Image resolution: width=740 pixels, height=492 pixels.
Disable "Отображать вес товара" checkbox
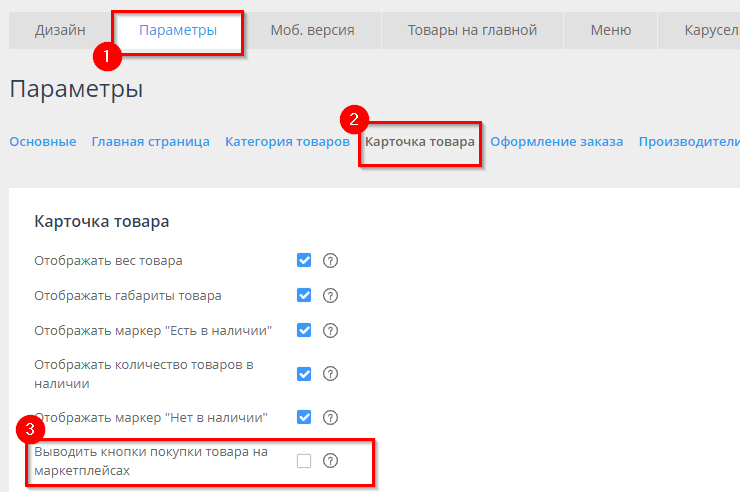coord(304,261)
